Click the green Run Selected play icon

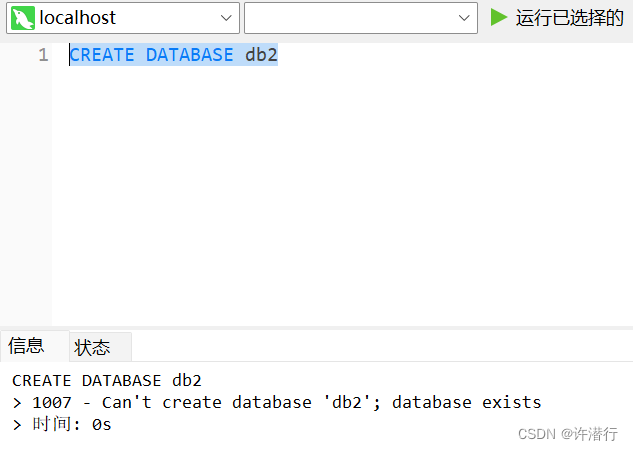tap(499, 17)
